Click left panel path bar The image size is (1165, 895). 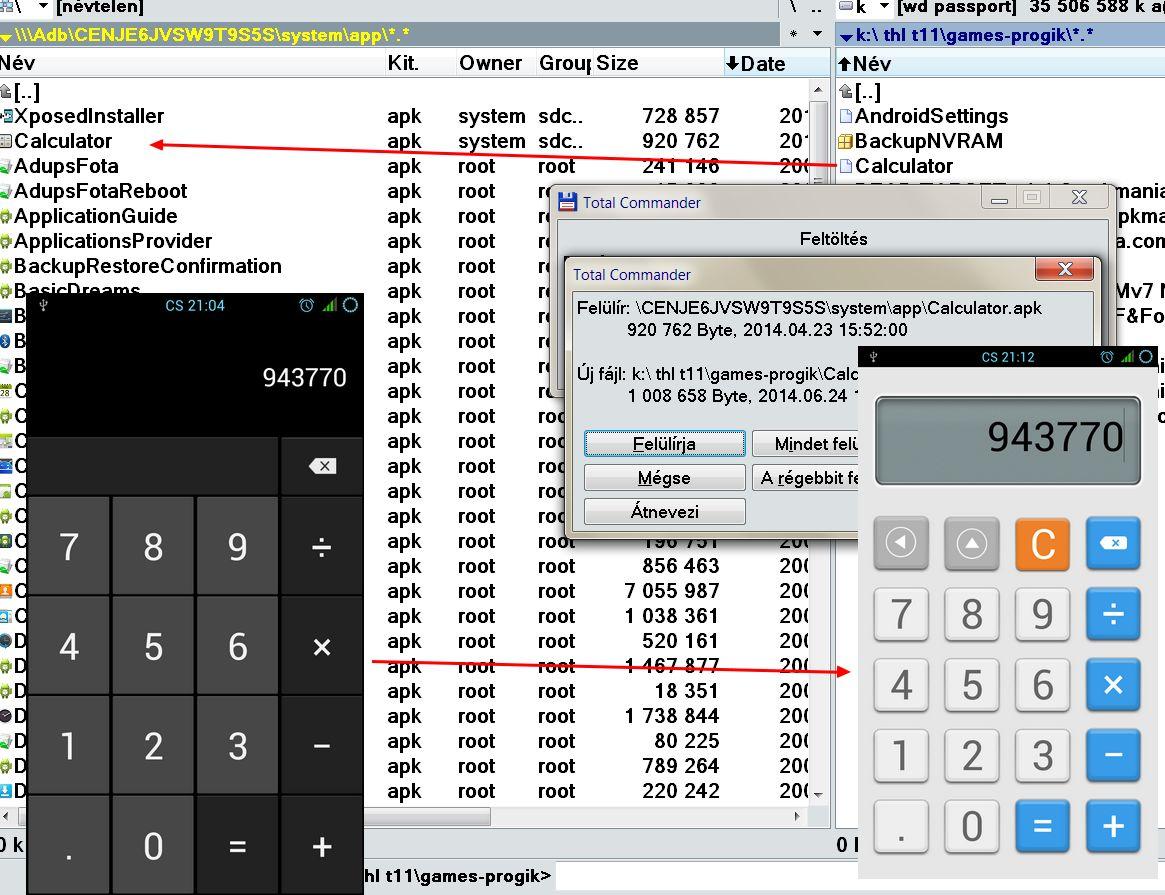pos(389,34)
